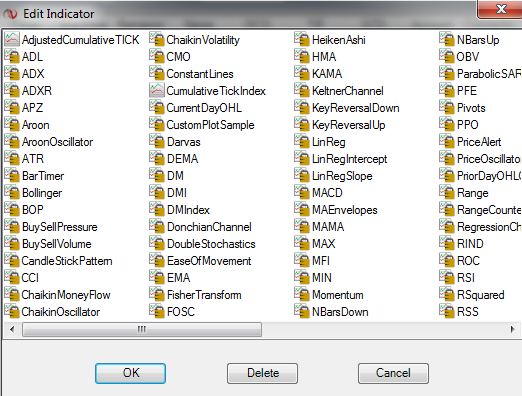The height and width of the screenshot is (396, 522).
Task: Pick KeyReversalDown from the list
Action: tap(356, 108)
